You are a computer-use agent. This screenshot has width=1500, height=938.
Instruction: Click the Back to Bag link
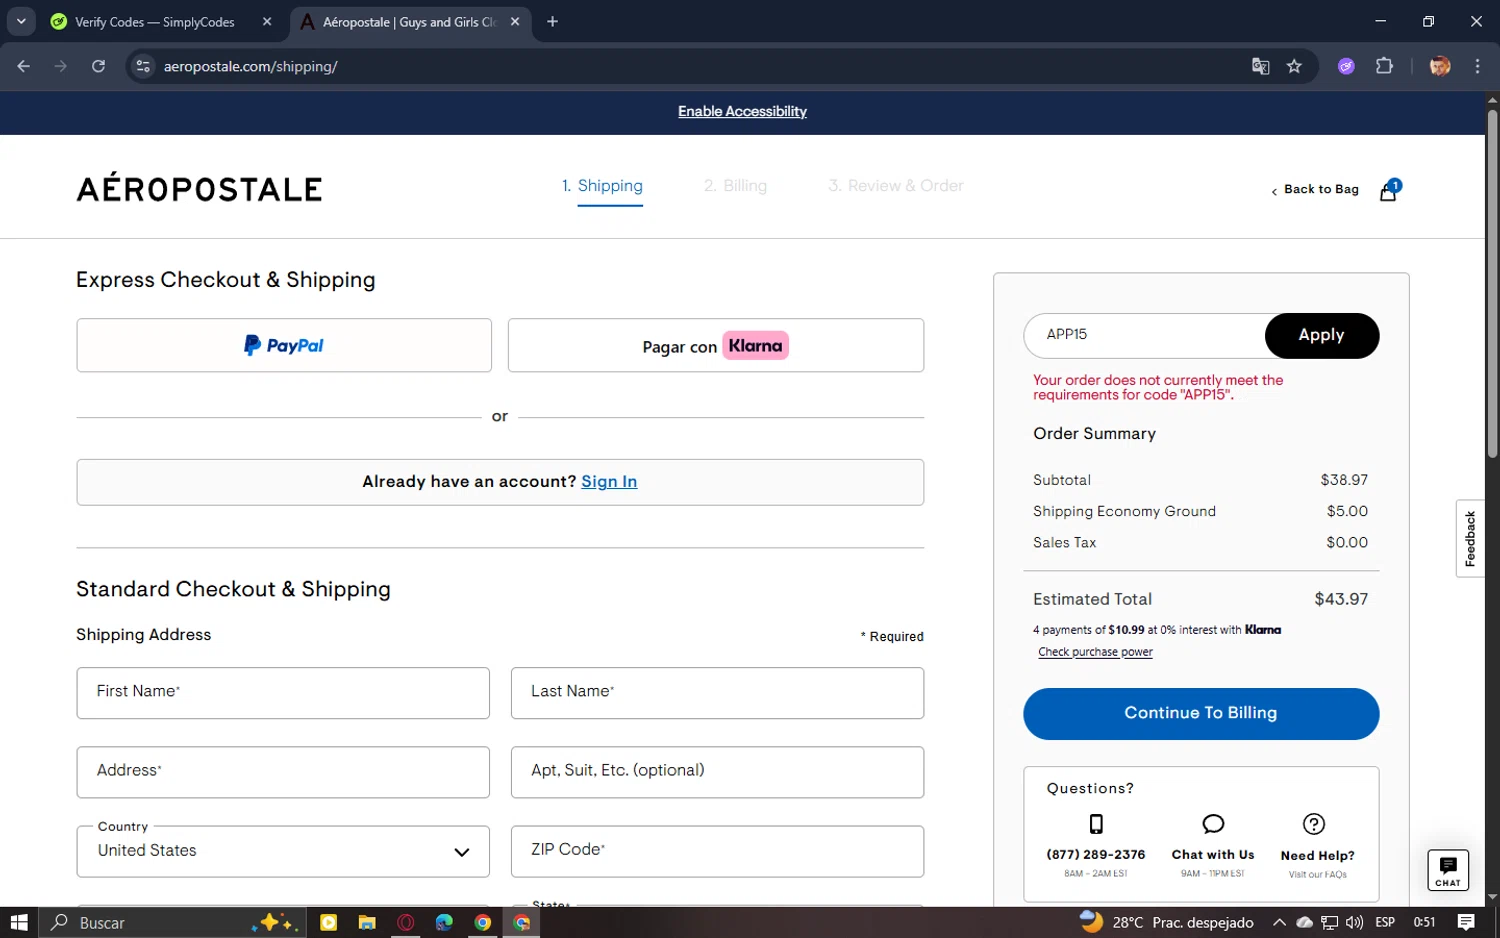click(x=1315, y=189)
